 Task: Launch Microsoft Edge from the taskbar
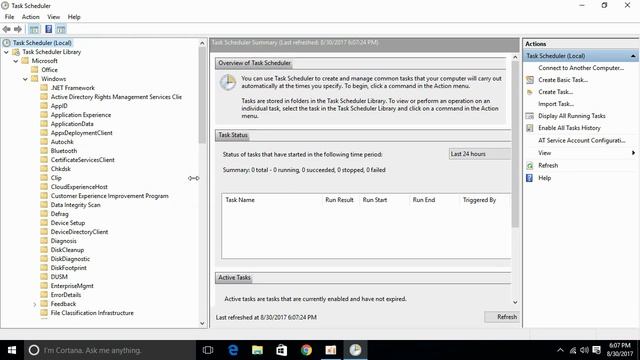pos(233,350)
